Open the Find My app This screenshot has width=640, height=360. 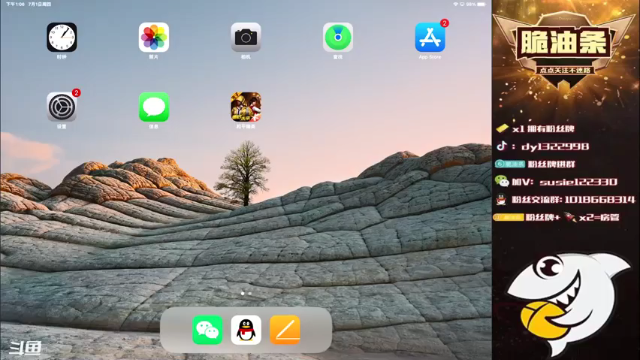338,37
